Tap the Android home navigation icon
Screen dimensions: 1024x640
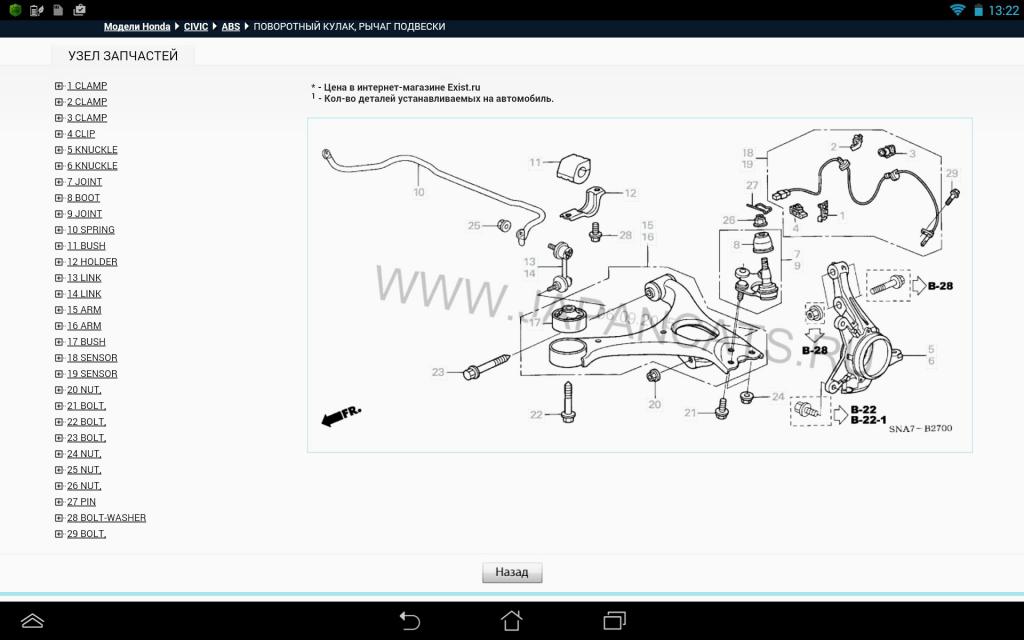(x=511, y=620)
